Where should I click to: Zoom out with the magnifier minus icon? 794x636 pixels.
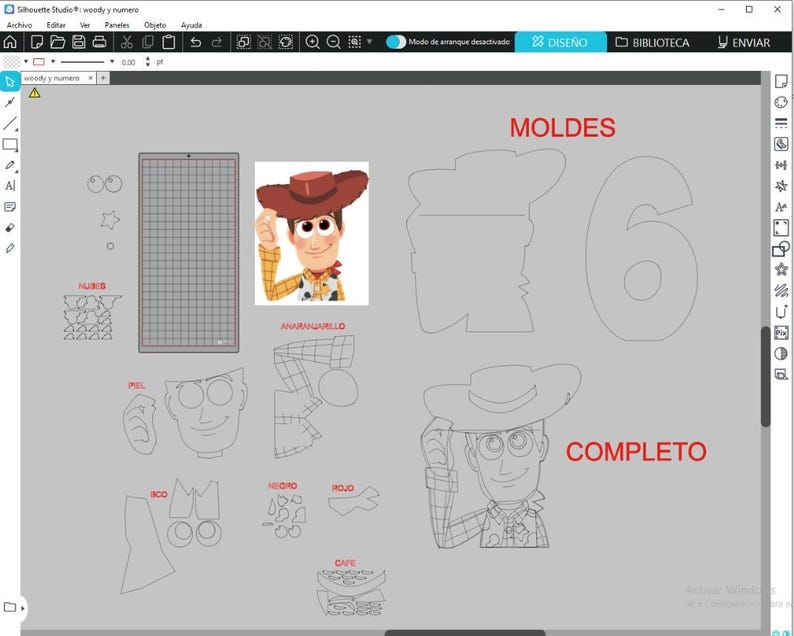[333, 42]
